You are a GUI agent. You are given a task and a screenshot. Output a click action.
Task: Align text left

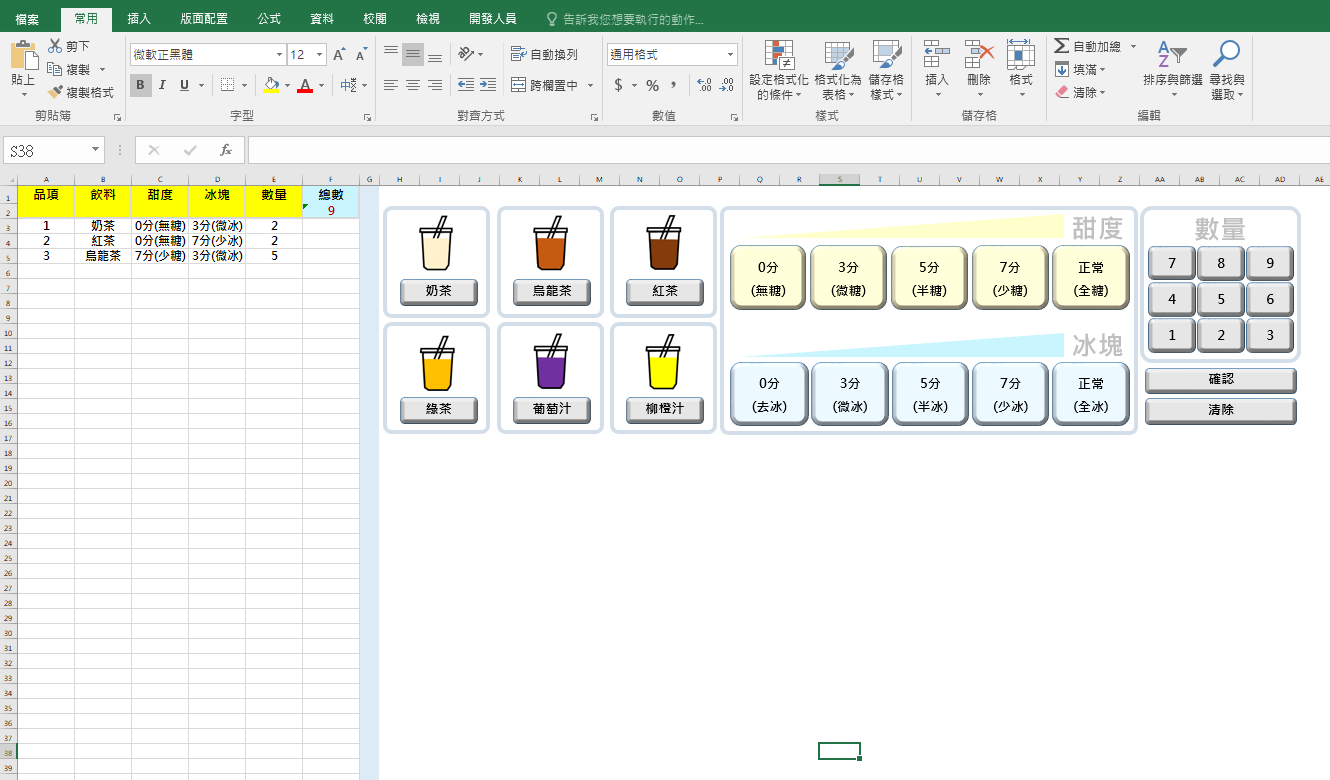tap(390, 85)
